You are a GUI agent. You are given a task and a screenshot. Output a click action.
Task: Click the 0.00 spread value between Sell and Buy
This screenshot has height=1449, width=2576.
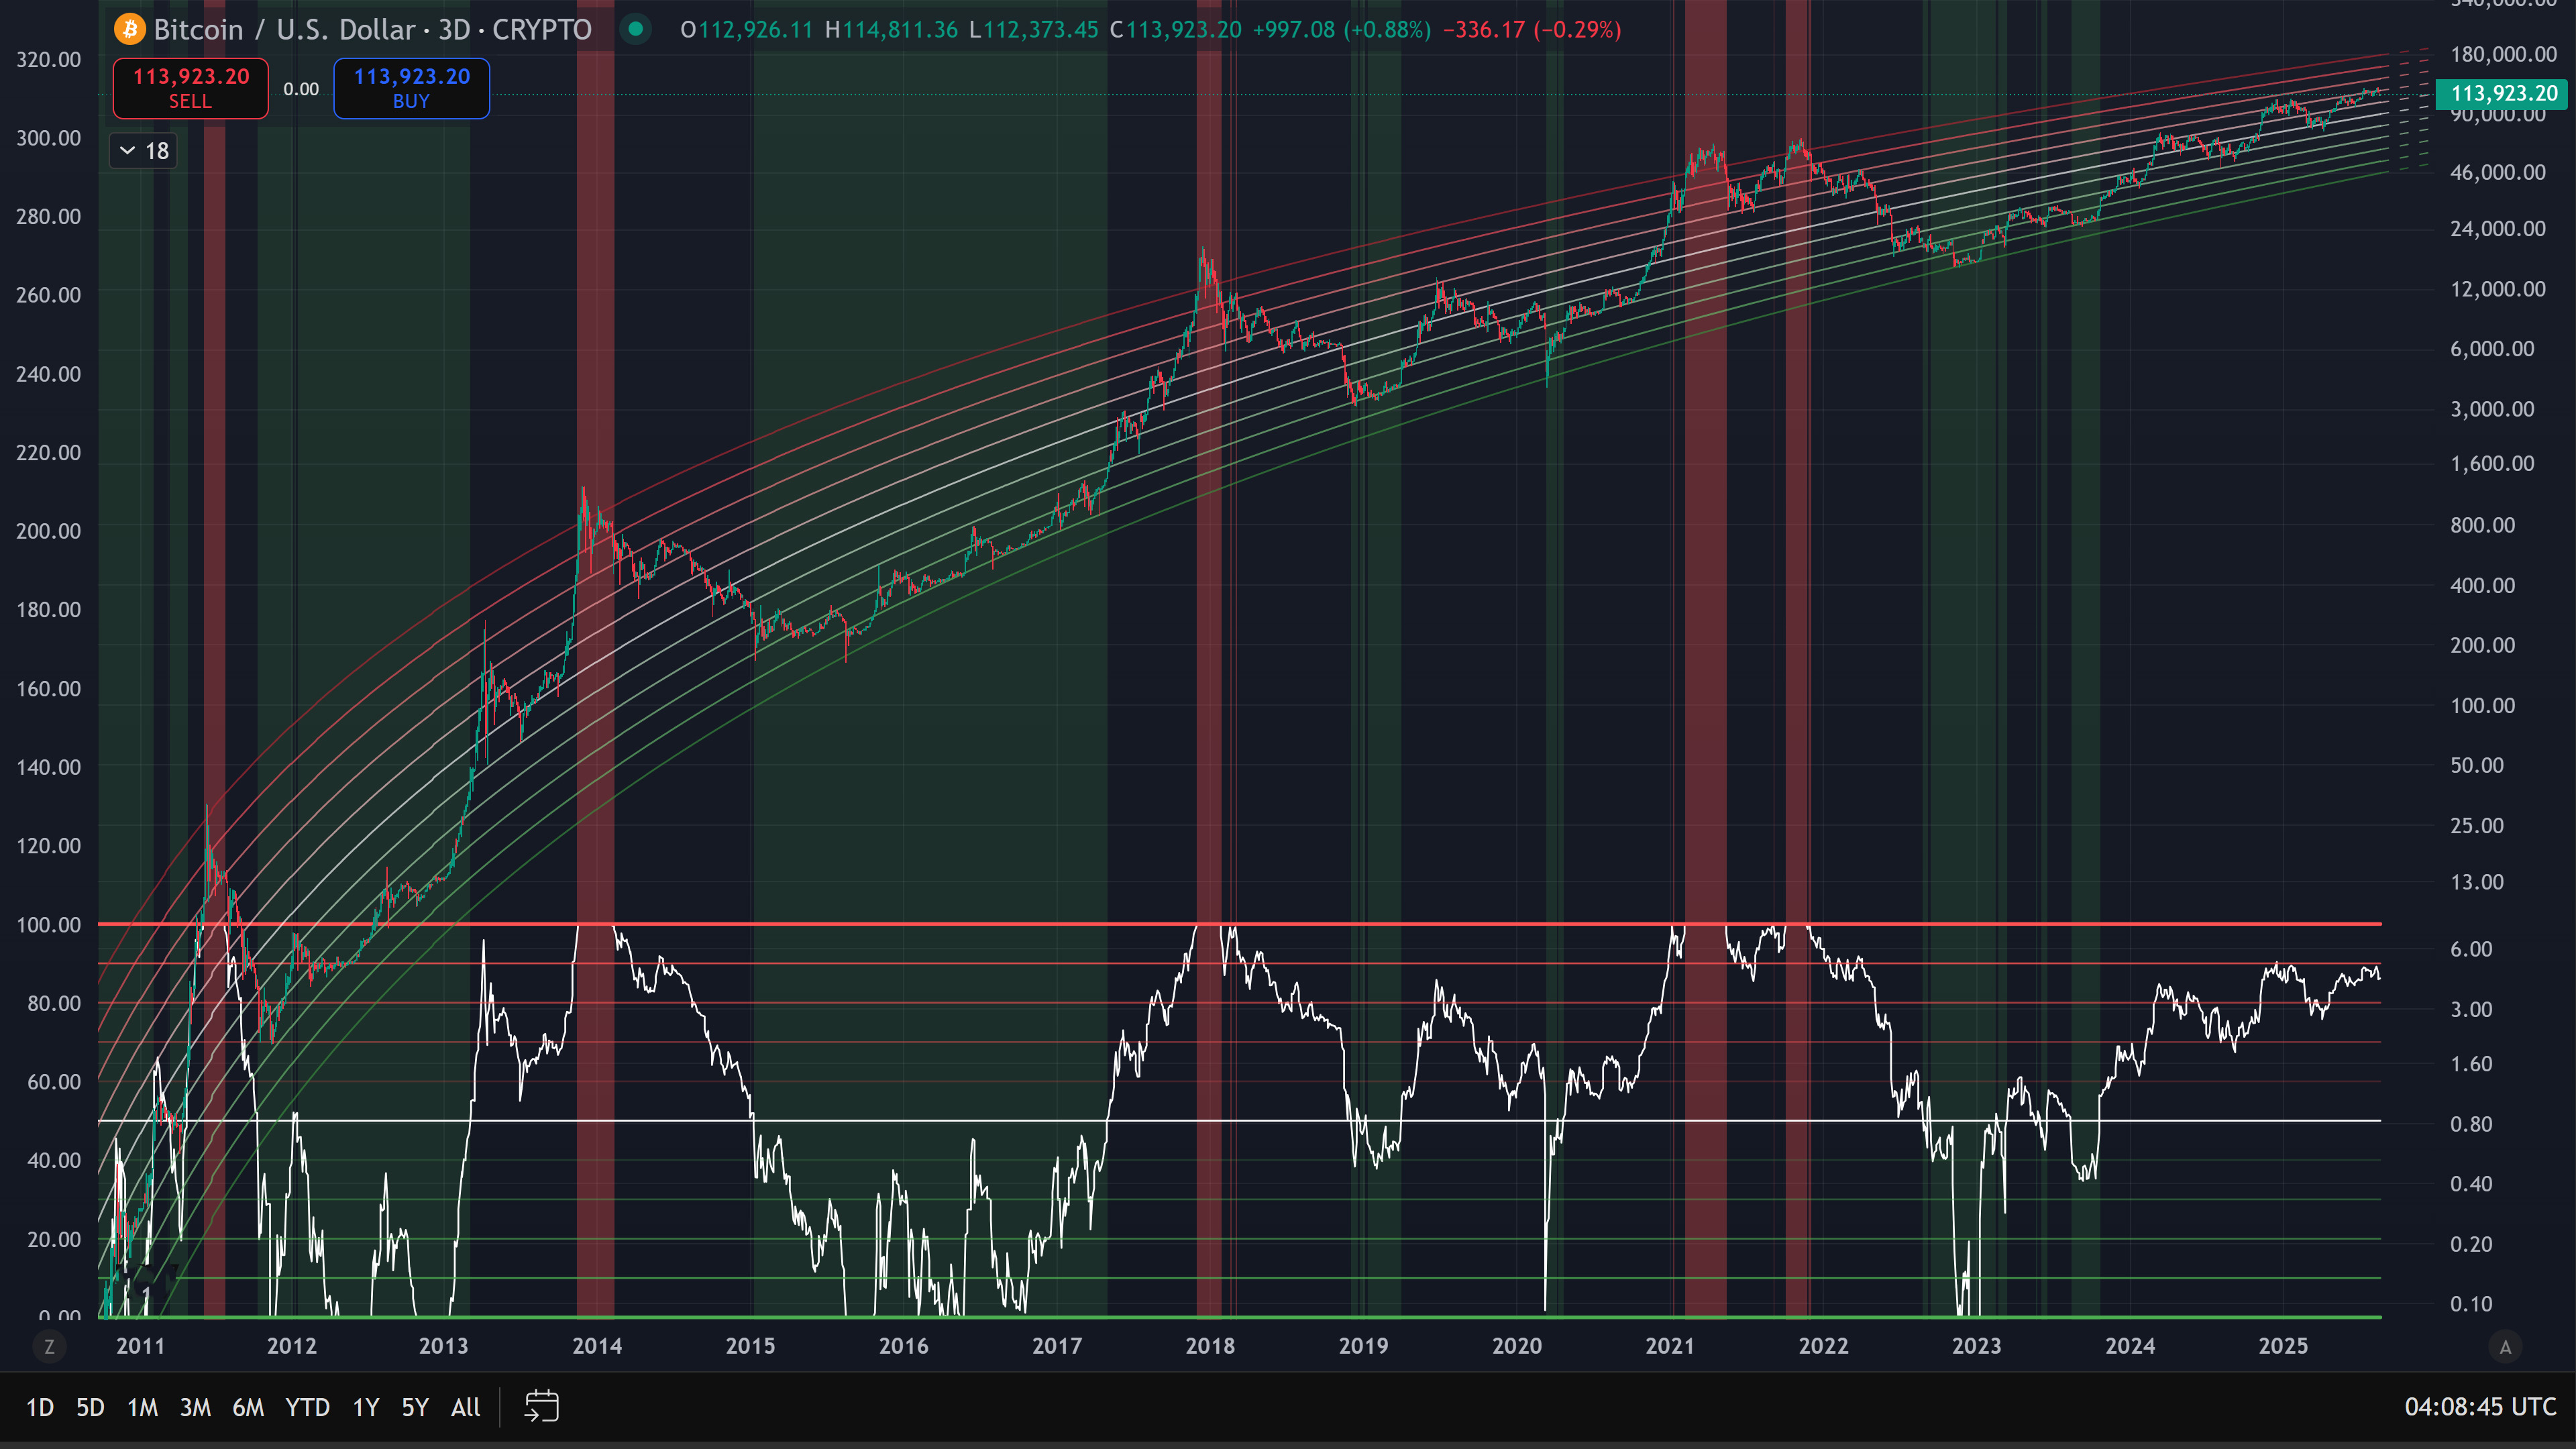301,89
